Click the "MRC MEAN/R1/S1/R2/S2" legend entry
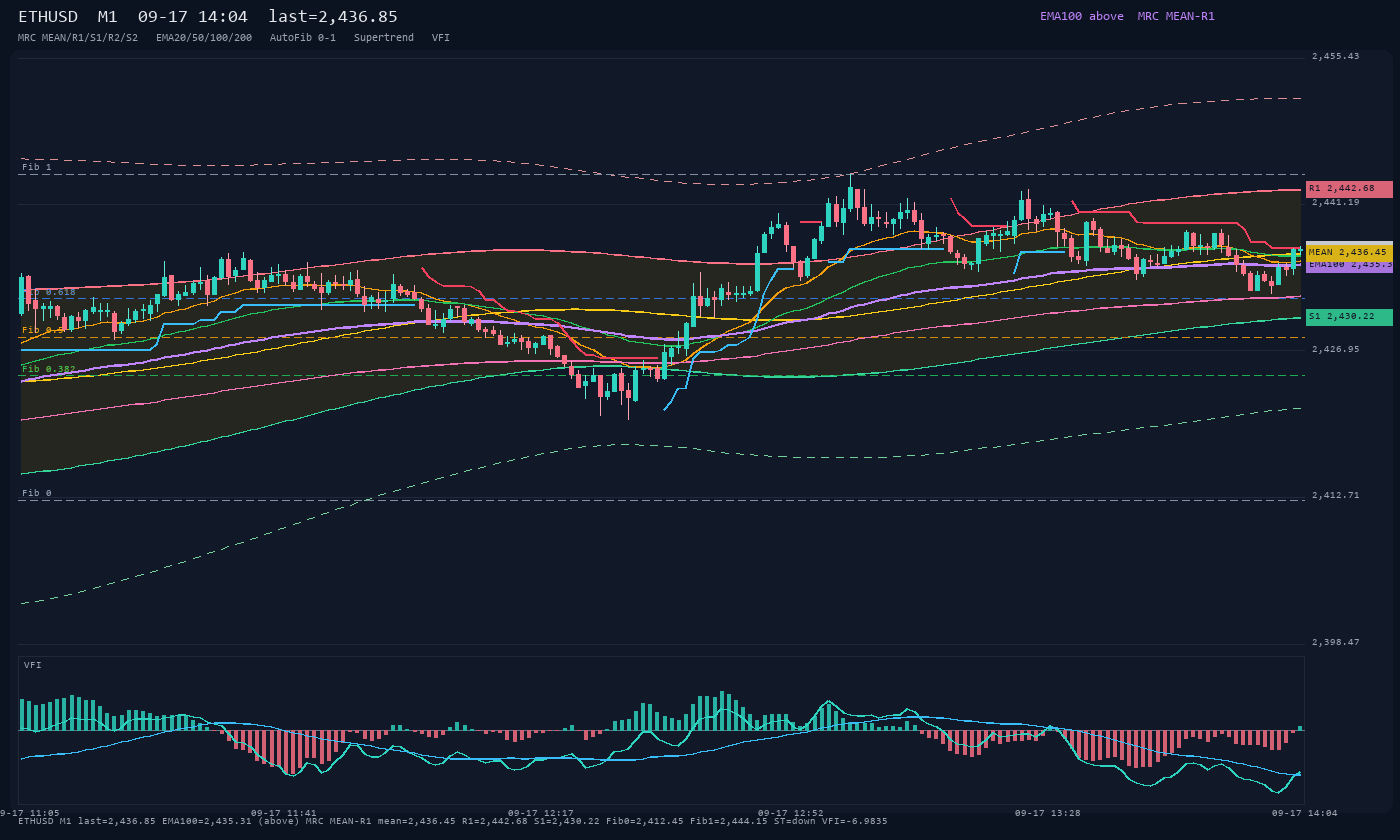The image size is (1400, 840). 78,37
